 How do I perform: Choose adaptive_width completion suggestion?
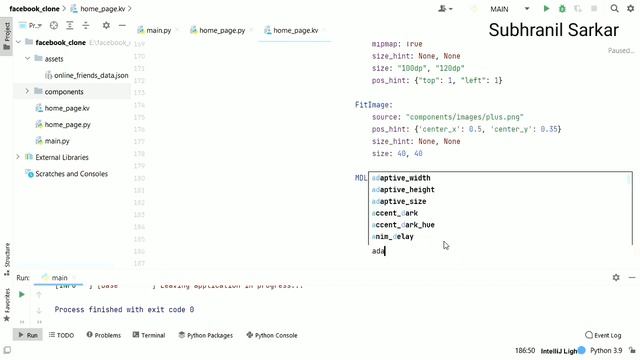[x=401, y=178]
